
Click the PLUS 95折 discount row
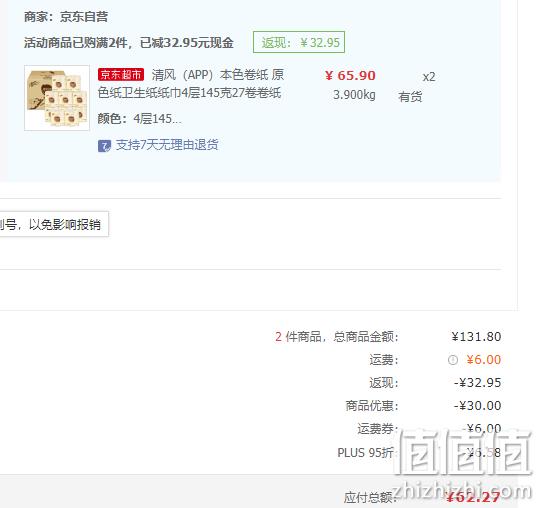pos(419,452)
